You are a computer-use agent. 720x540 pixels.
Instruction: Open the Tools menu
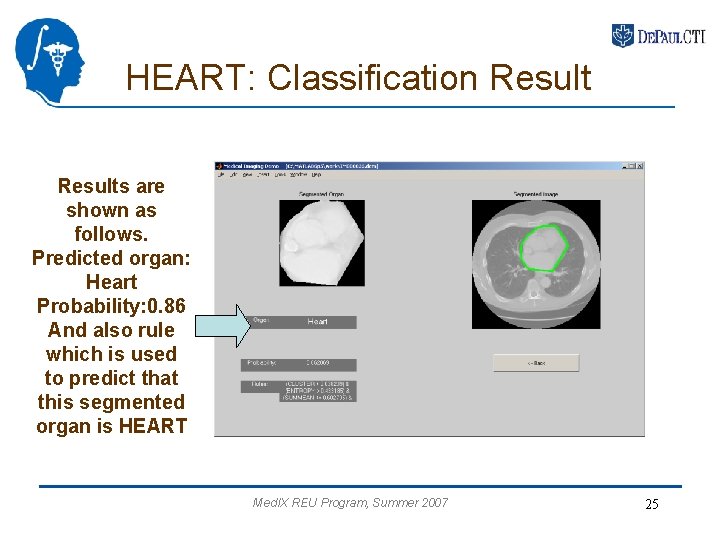[280, 175]
